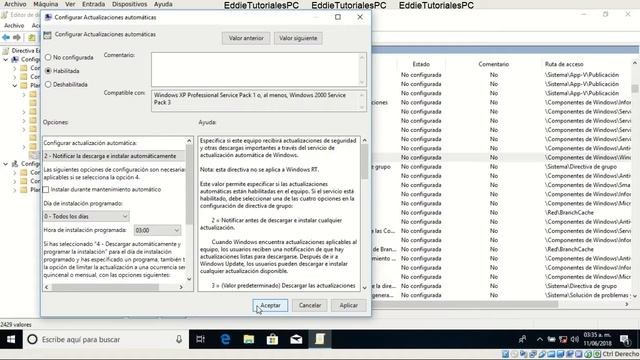Viewport: 640px width, 360px height.
Task: Click the Opciones panel horizontal scrollbar
Action: (x=105, y=287)
